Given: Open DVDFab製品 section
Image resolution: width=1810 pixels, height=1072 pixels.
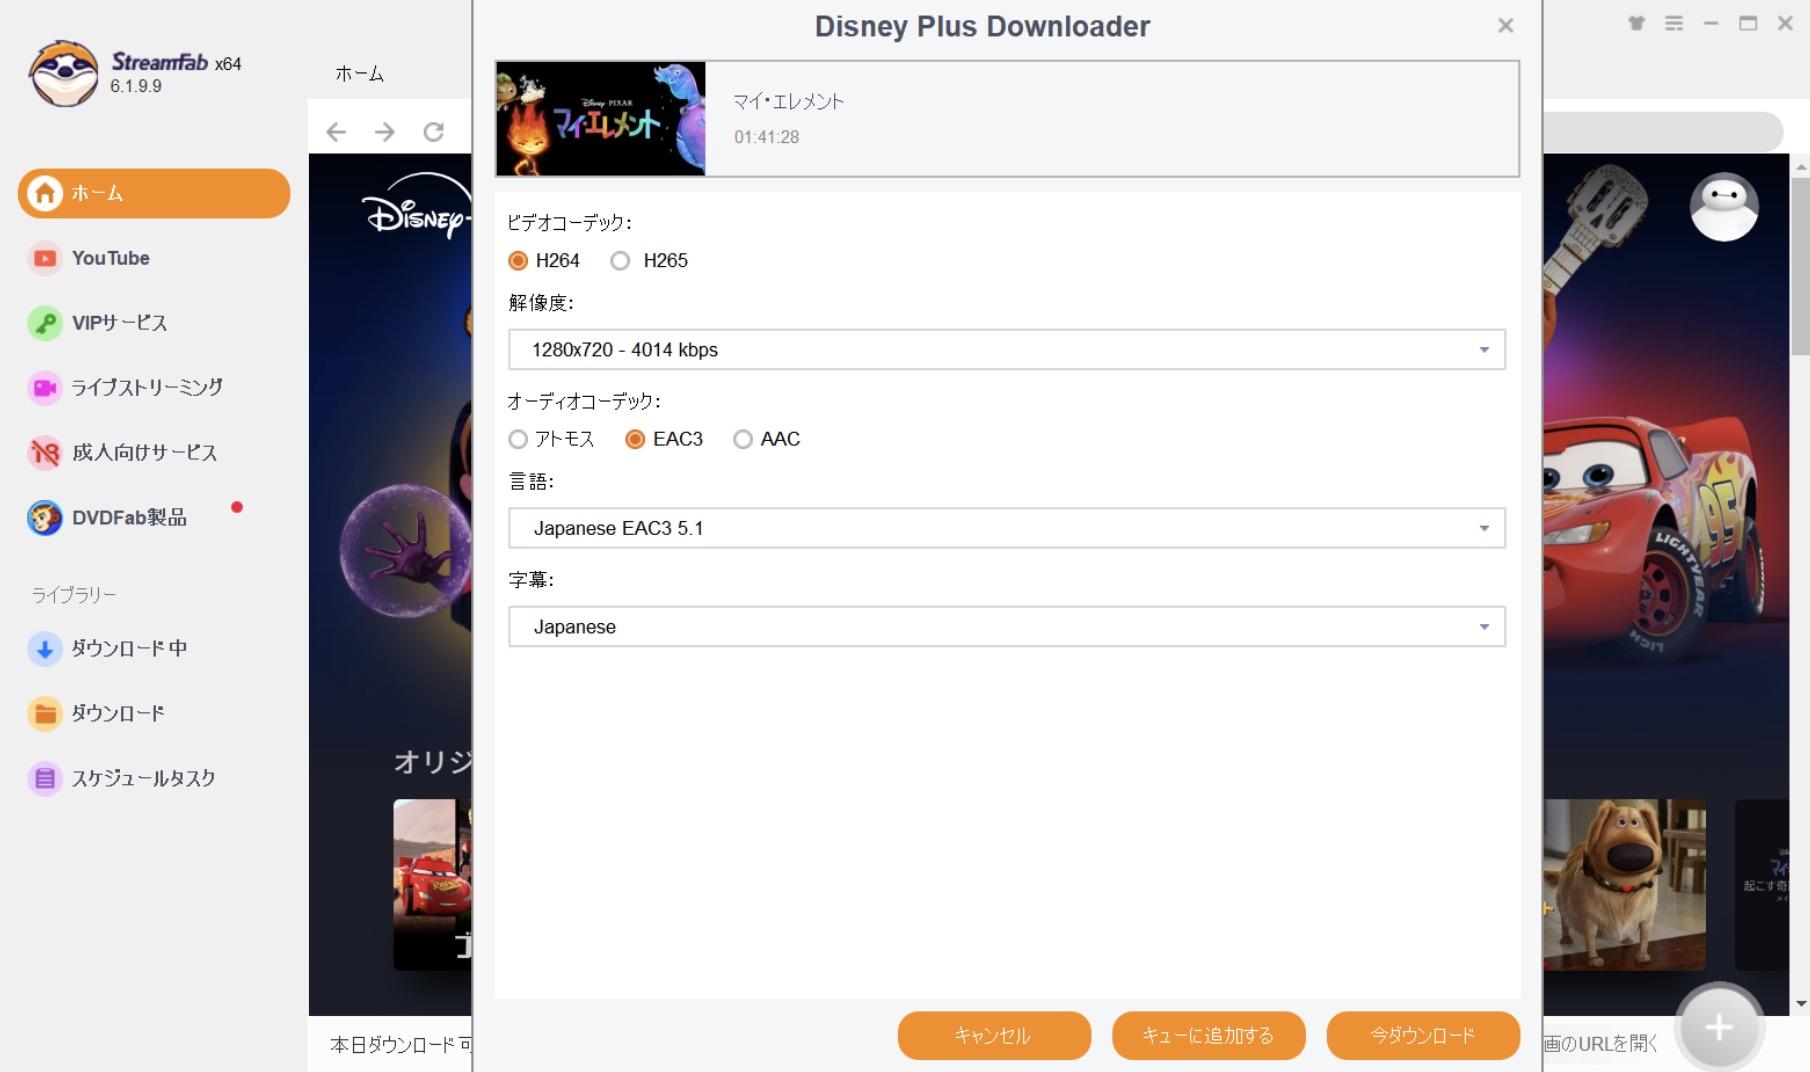Looking at the screenshot, I should (x=129, y=517).
